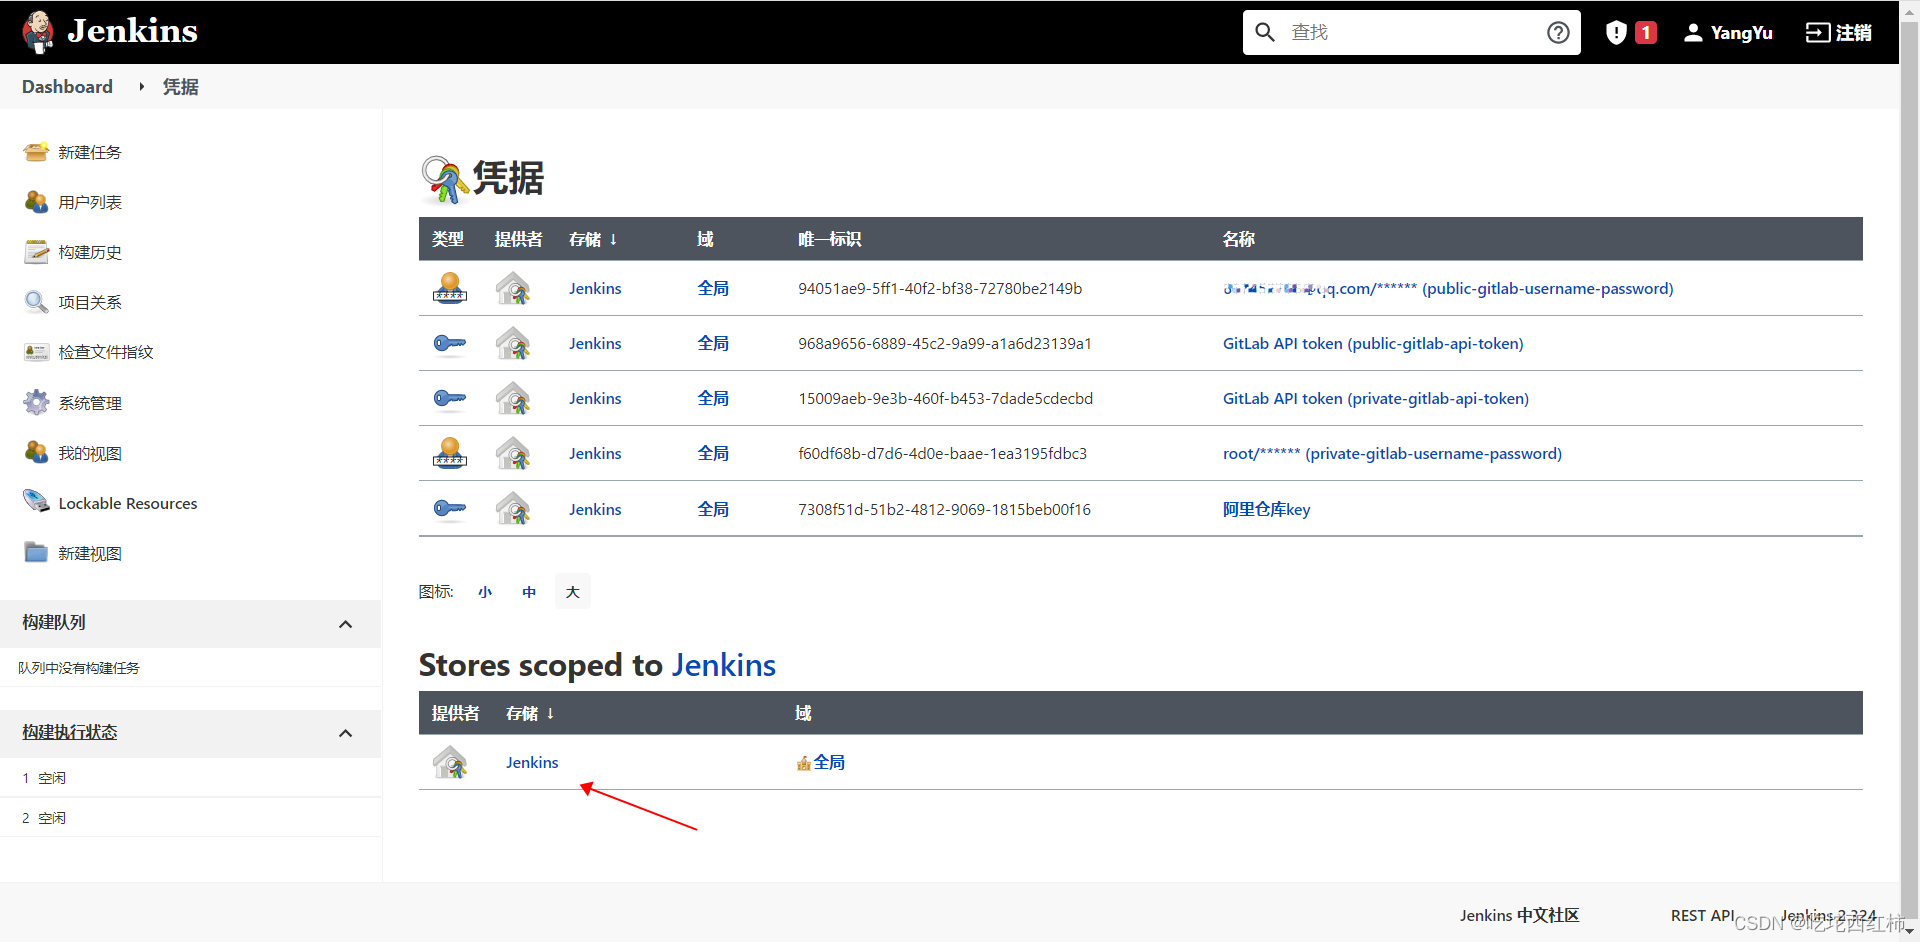This screenshot has height=942, width=1920.
Task: Open the search help question icon
Action: coord(1558,32)
